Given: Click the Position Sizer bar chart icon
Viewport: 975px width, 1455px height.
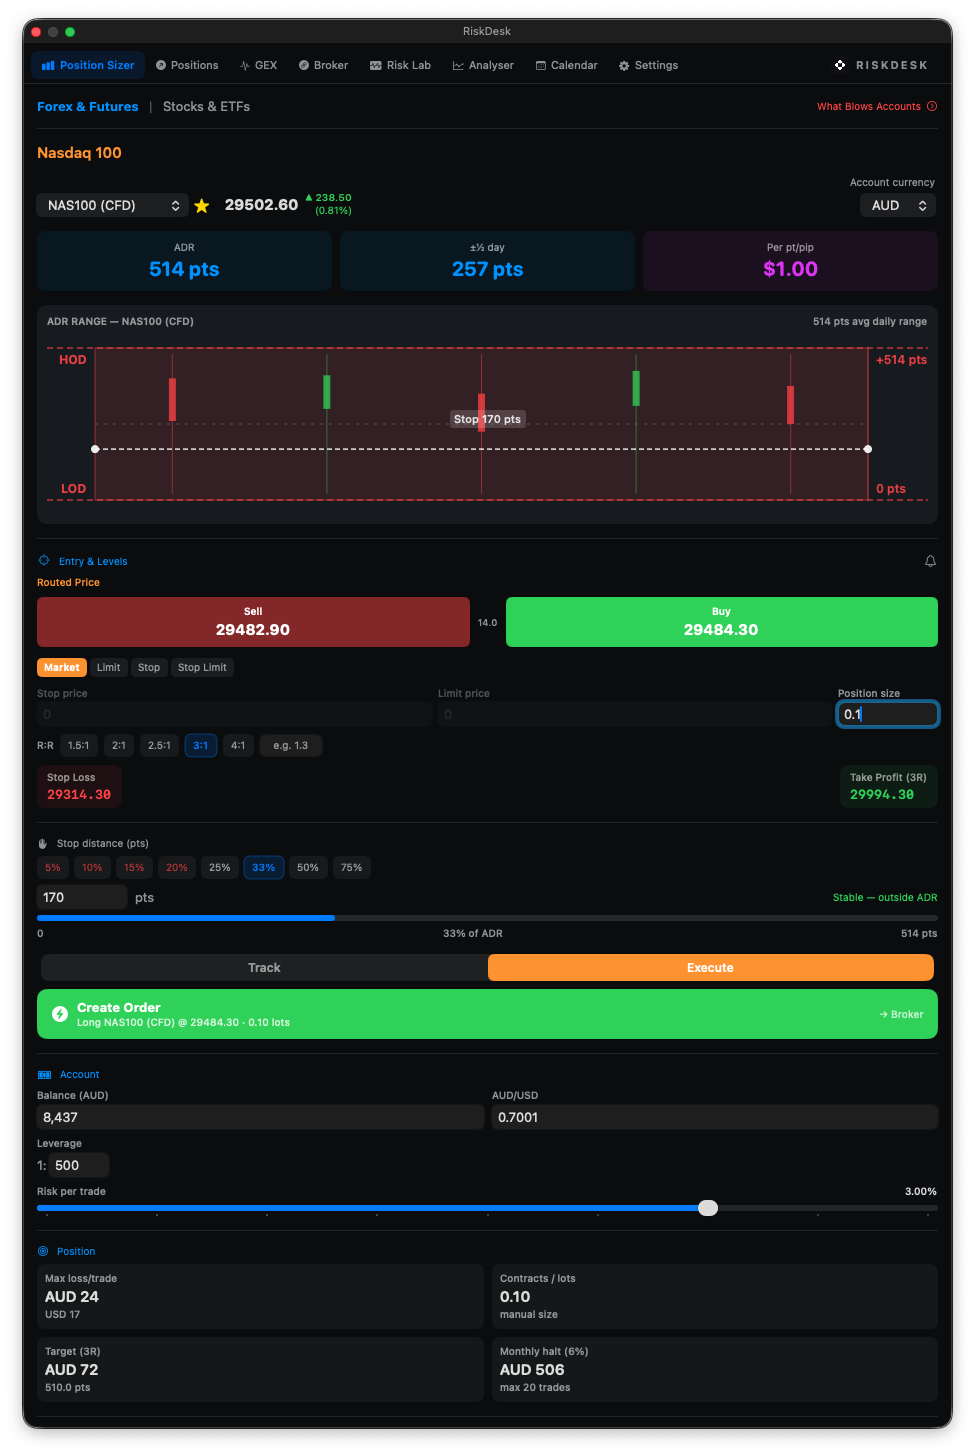Looking at the screenshot, I should click(x=48, y=66).
